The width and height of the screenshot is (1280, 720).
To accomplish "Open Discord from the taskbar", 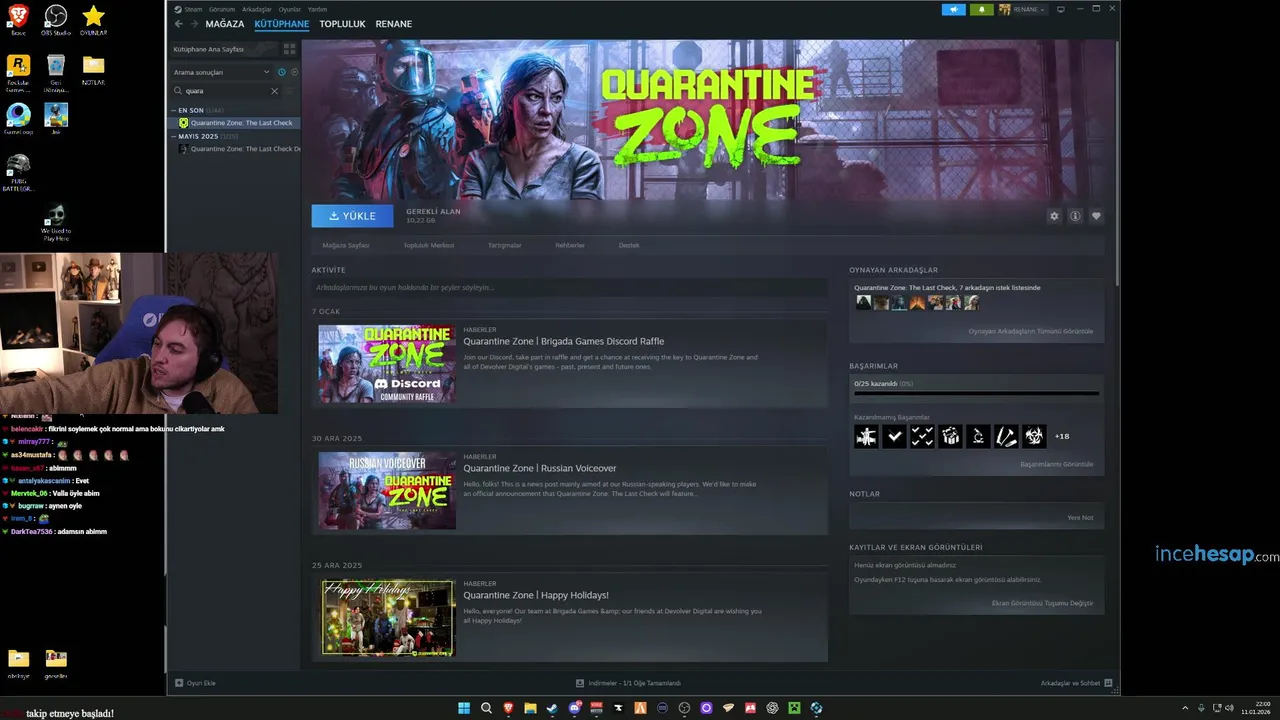I will [x=575, y=708].
